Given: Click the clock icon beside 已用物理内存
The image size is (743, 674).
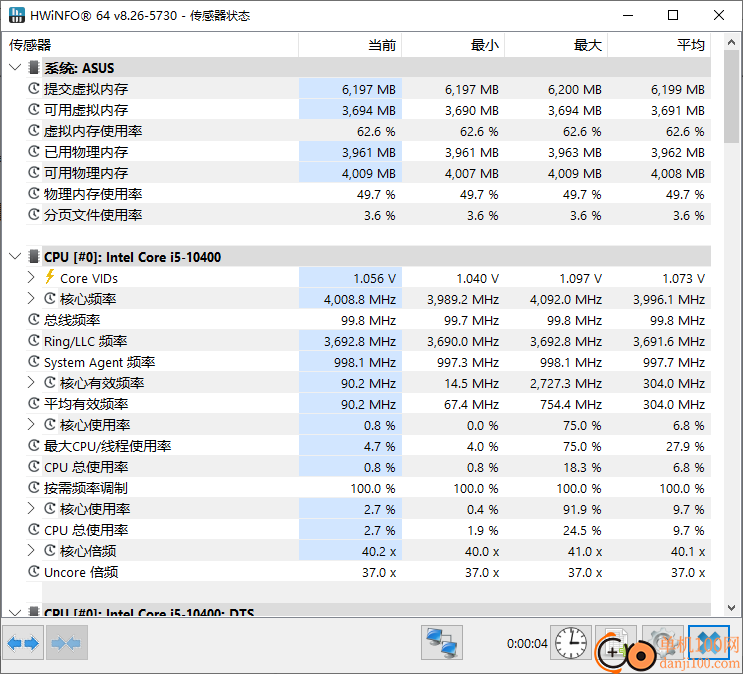Looking at the screenshot, I should (x=34, y=152).
